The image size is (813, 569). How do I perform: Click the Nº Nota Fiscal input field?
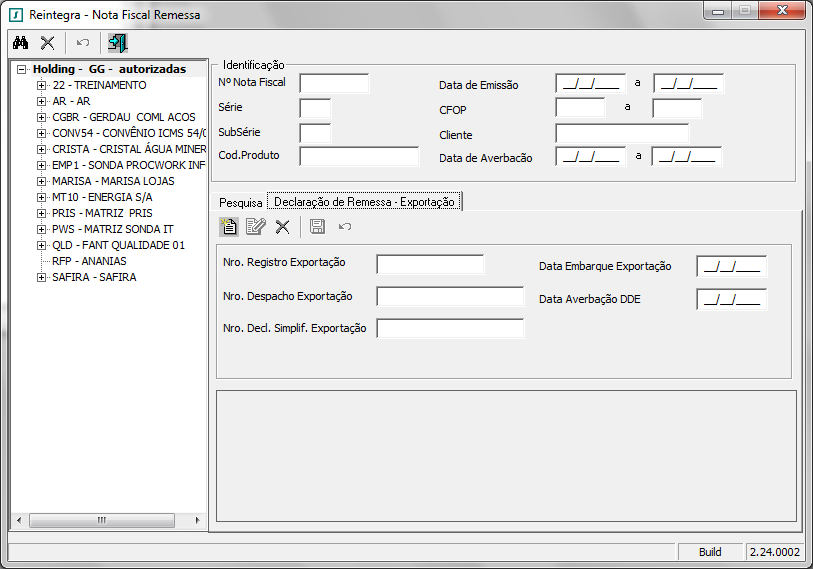tap(334, 83)
